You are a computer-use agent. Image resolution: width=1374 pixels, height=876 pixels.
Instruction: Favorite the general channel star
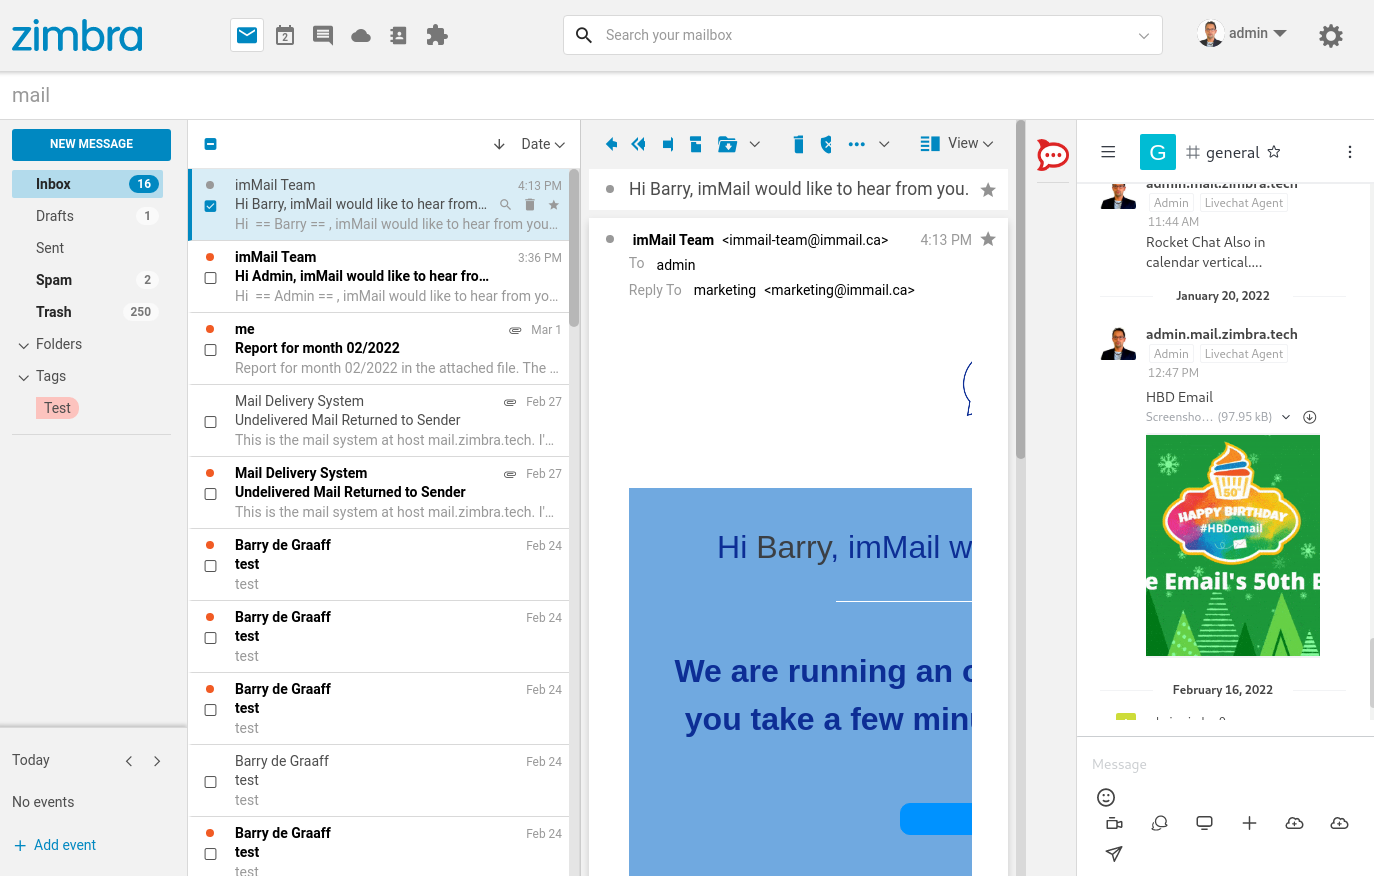click(x=1274, y=152)
